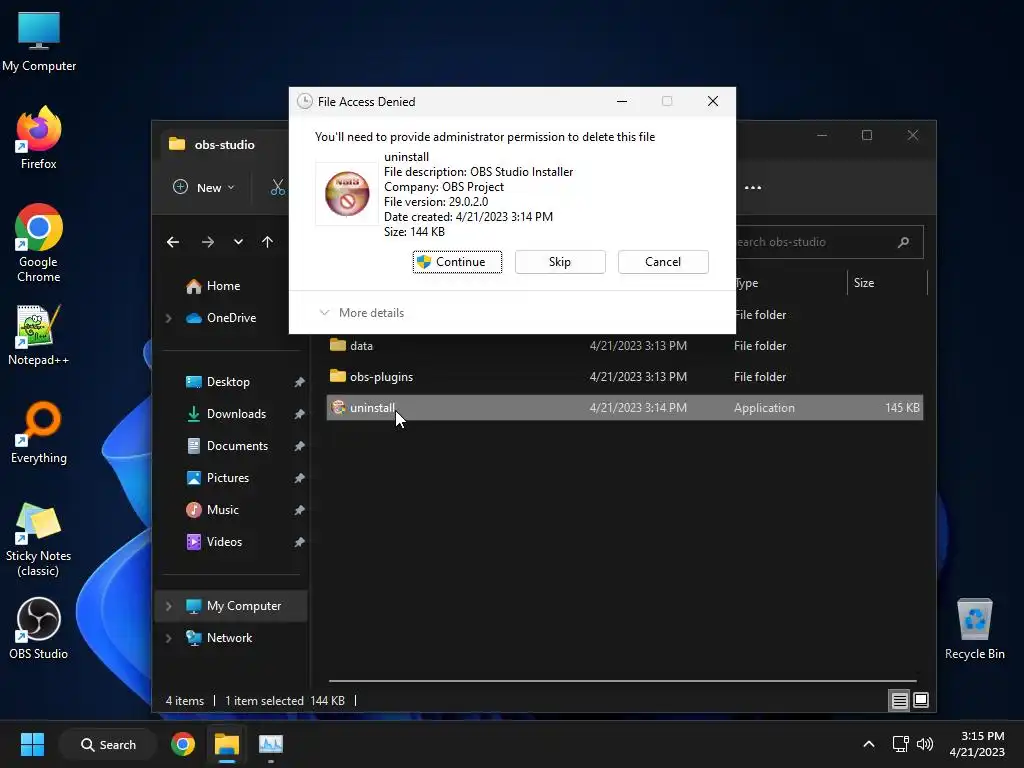
Task: Click the Search obs-studio field
Action: 829,242
